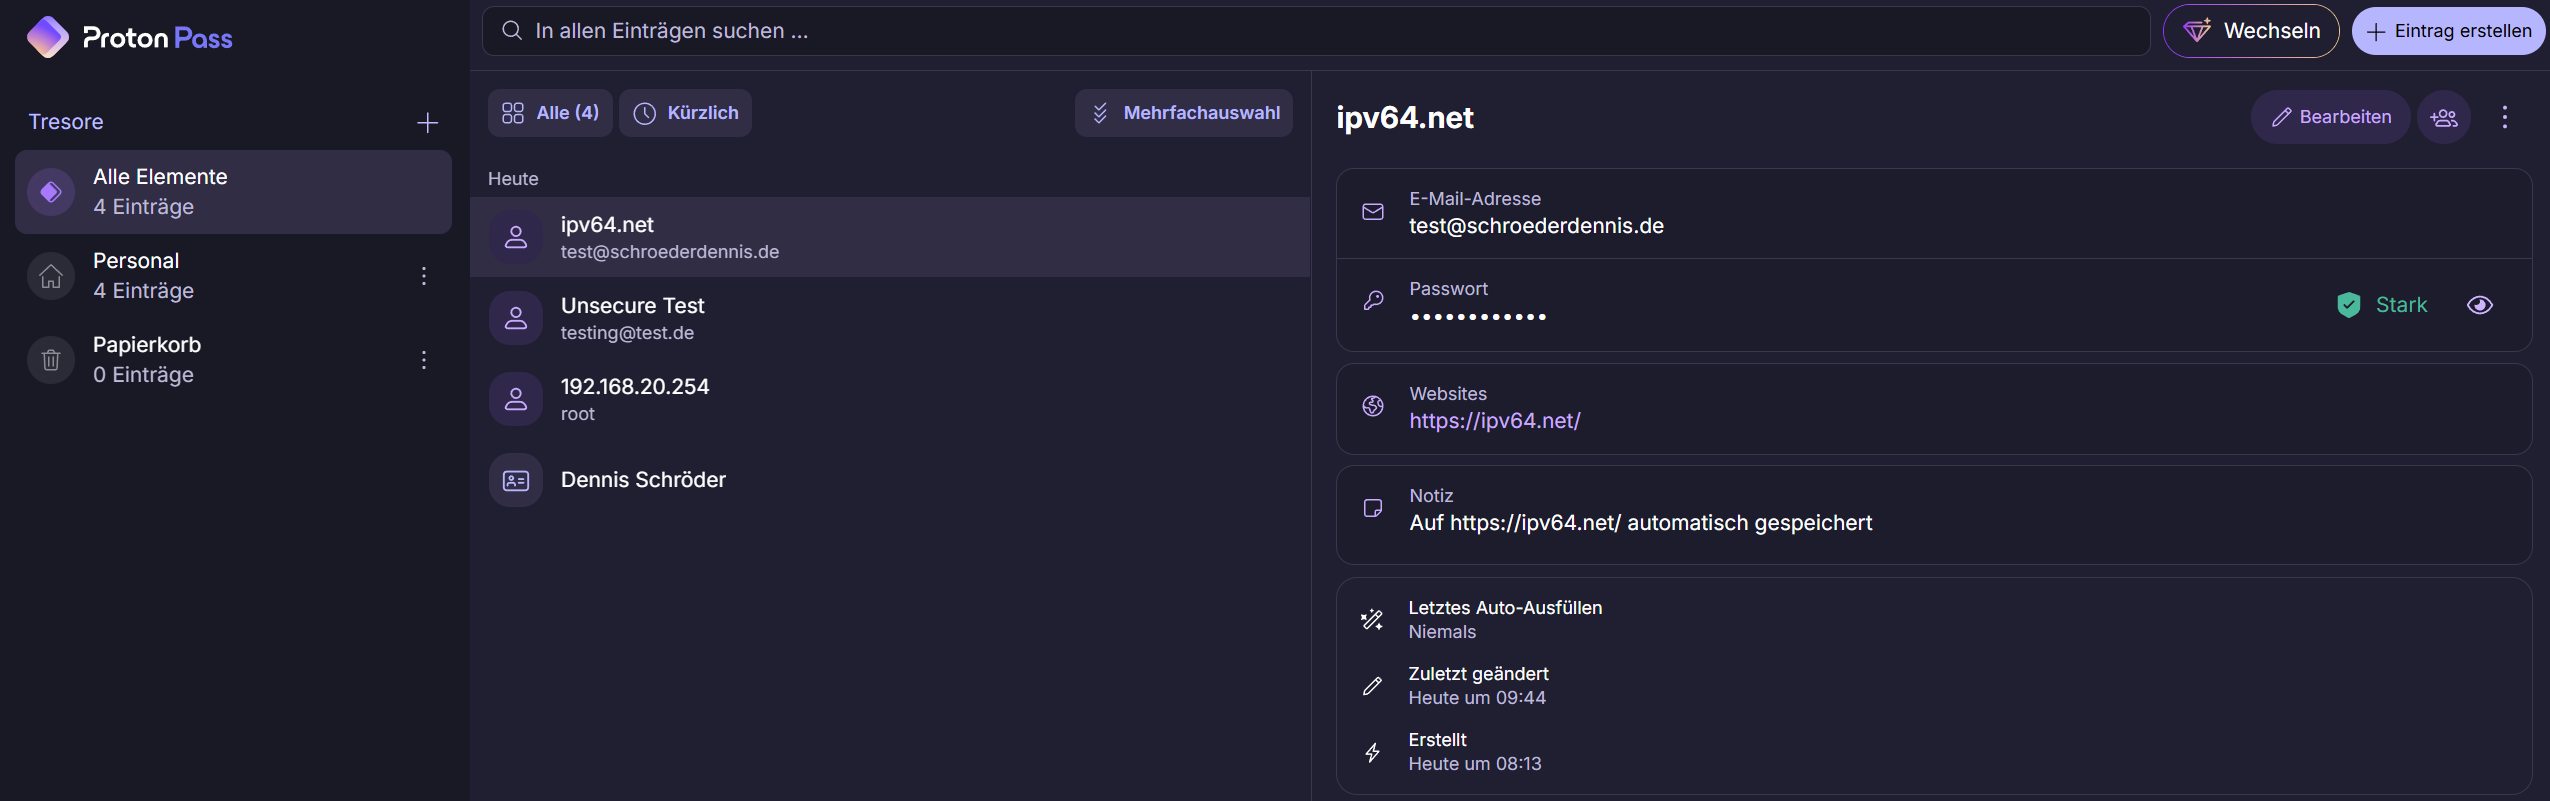2550x801 pixels.
Task: Click Eintrag erstellen button
Action: (x=2447, y=31)
